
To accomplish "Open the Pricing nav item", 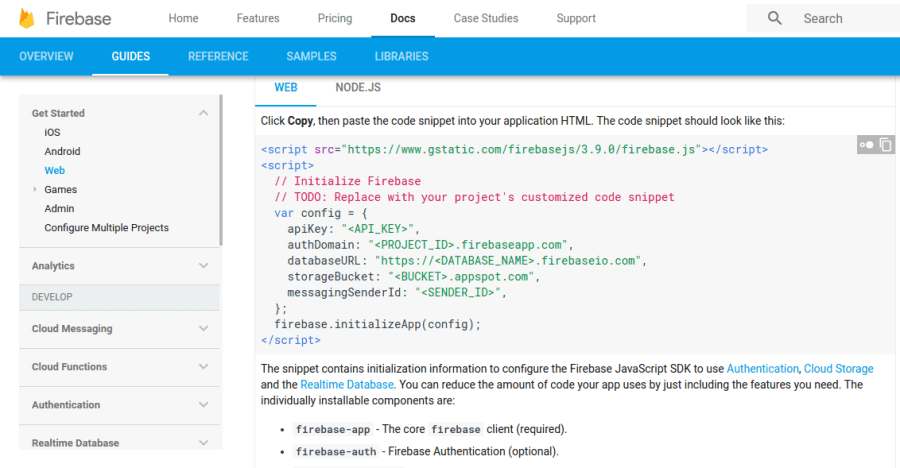I will click(x=335, y=18).
